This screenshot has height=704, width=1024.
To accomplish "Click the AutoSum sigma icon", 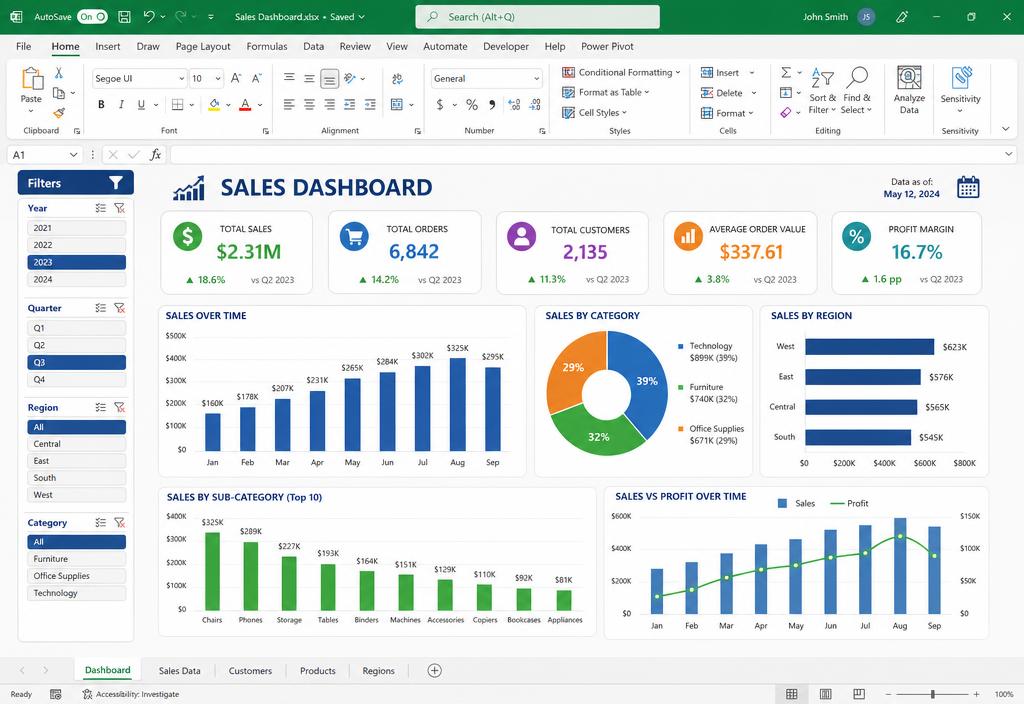I will click(x=786, y=72).
